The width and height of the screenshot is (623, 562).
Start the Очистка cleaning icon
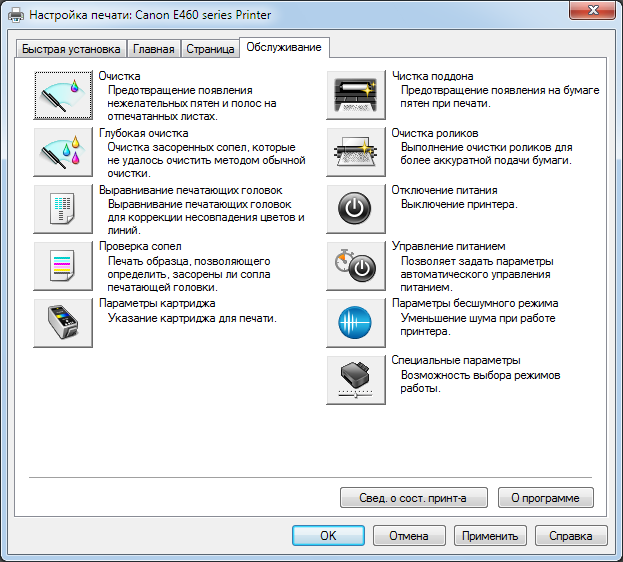point(63,95)
